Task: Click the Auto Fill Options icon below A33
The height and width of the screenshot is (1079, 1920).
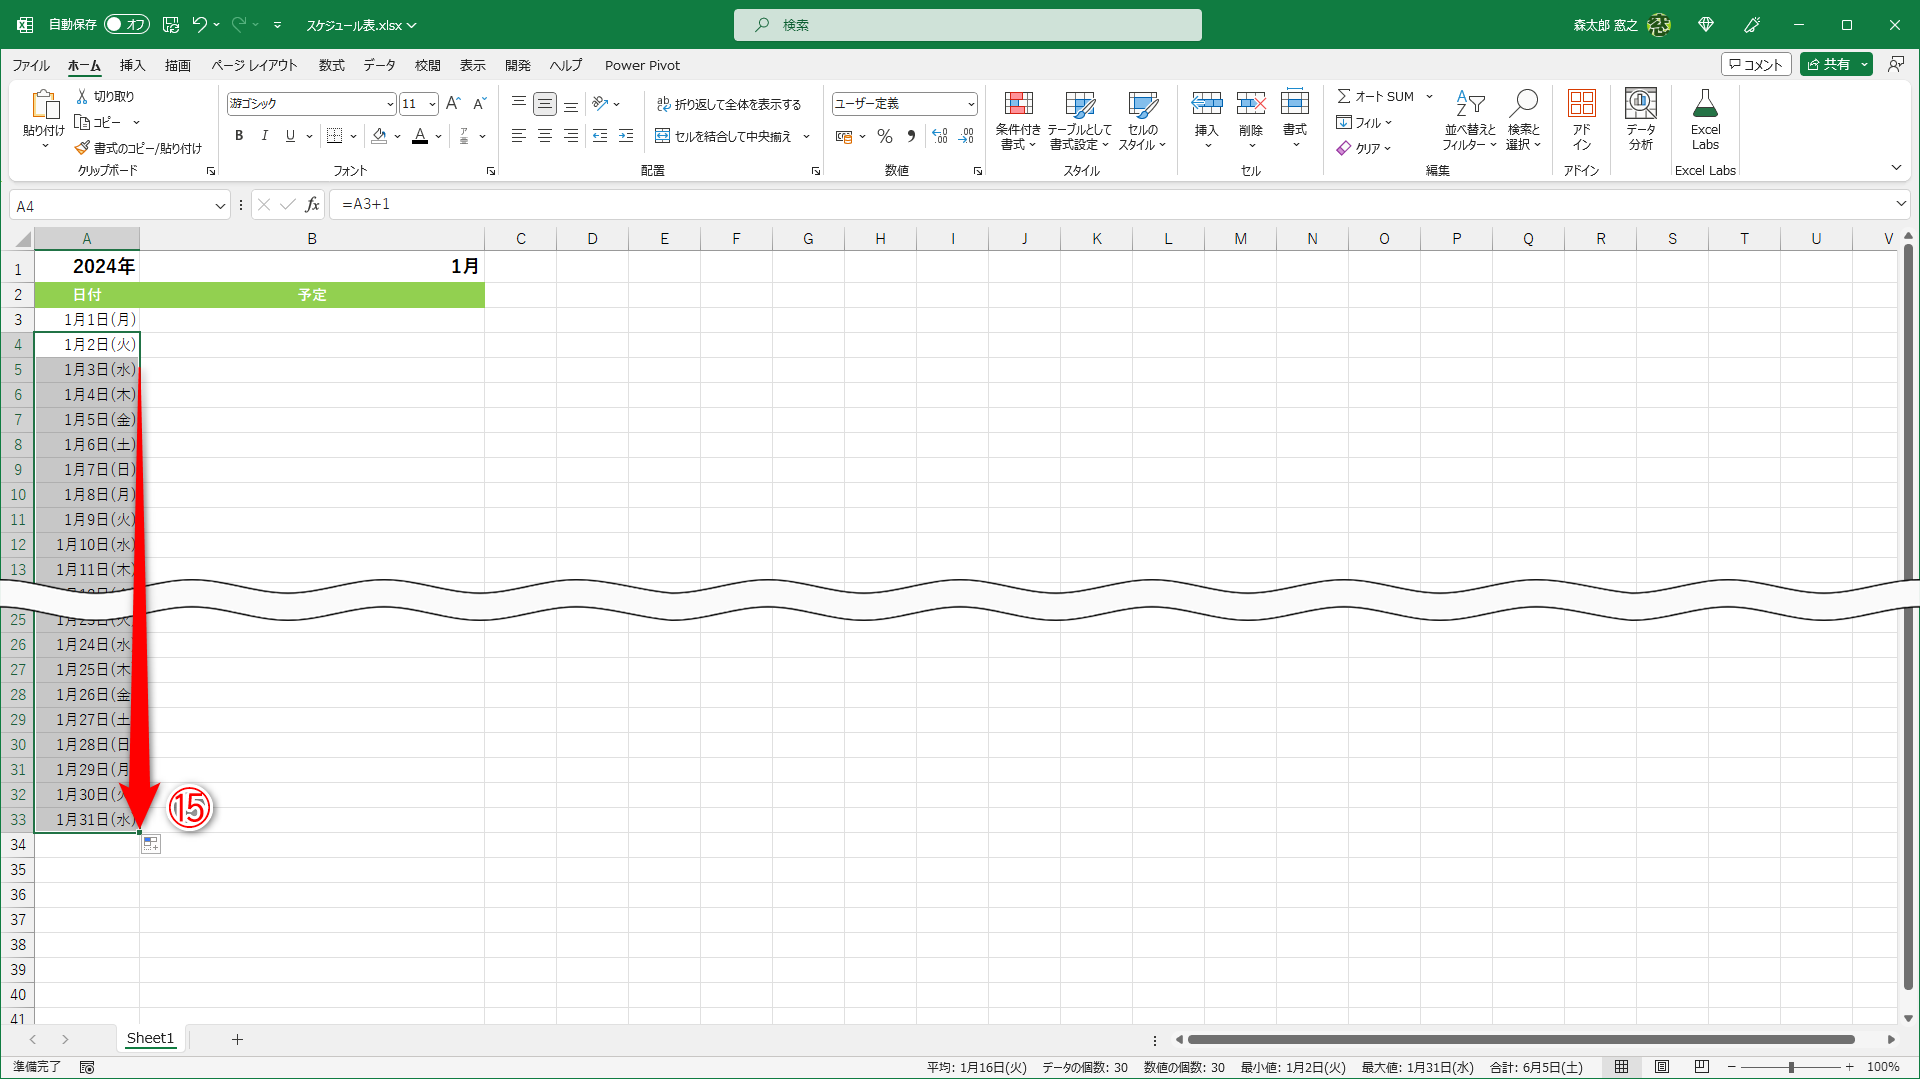Action: 150,845
